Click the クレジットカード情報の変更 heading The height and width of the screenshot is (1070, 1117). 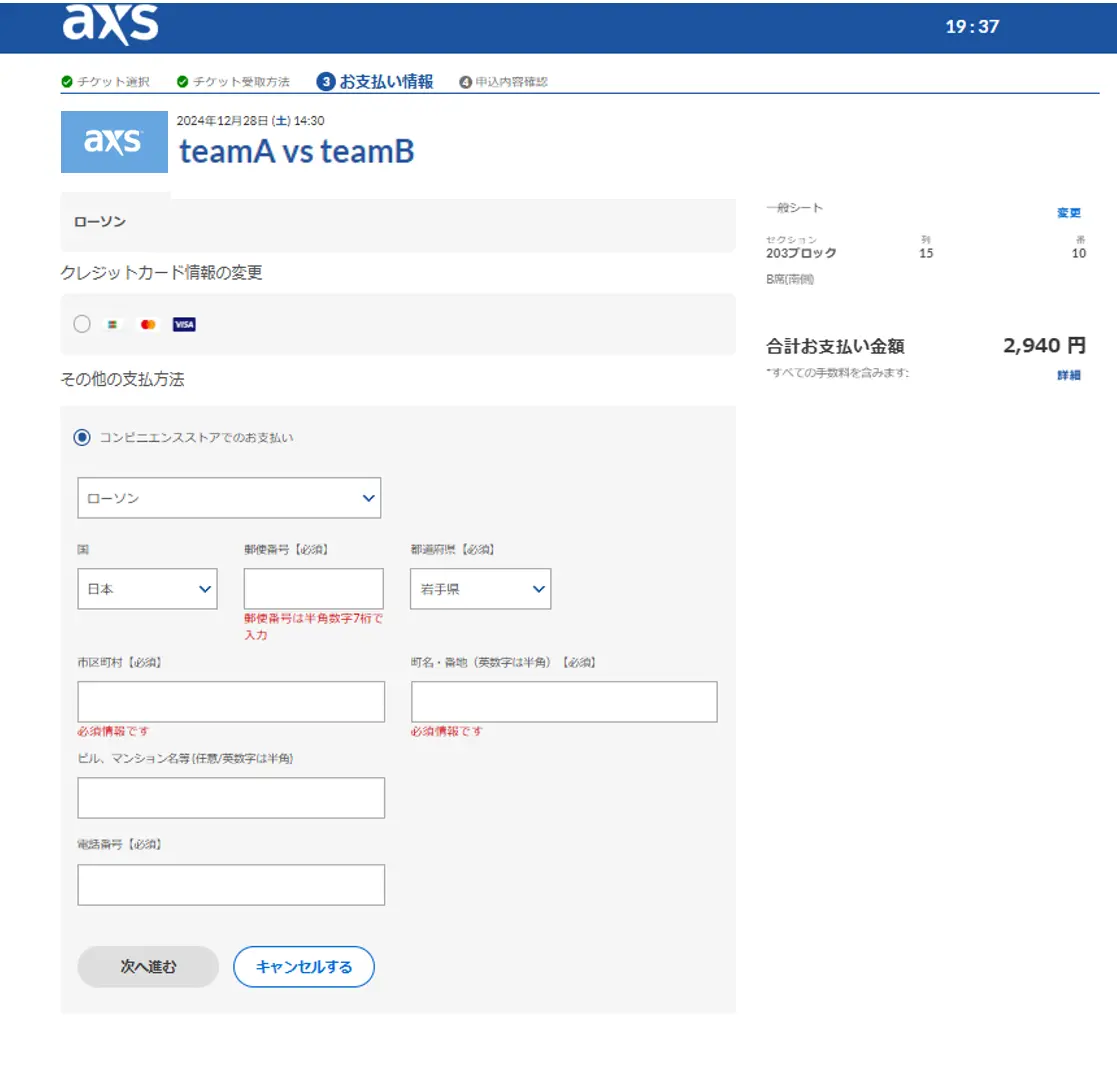pyautogui.click(x=162, y=272)
